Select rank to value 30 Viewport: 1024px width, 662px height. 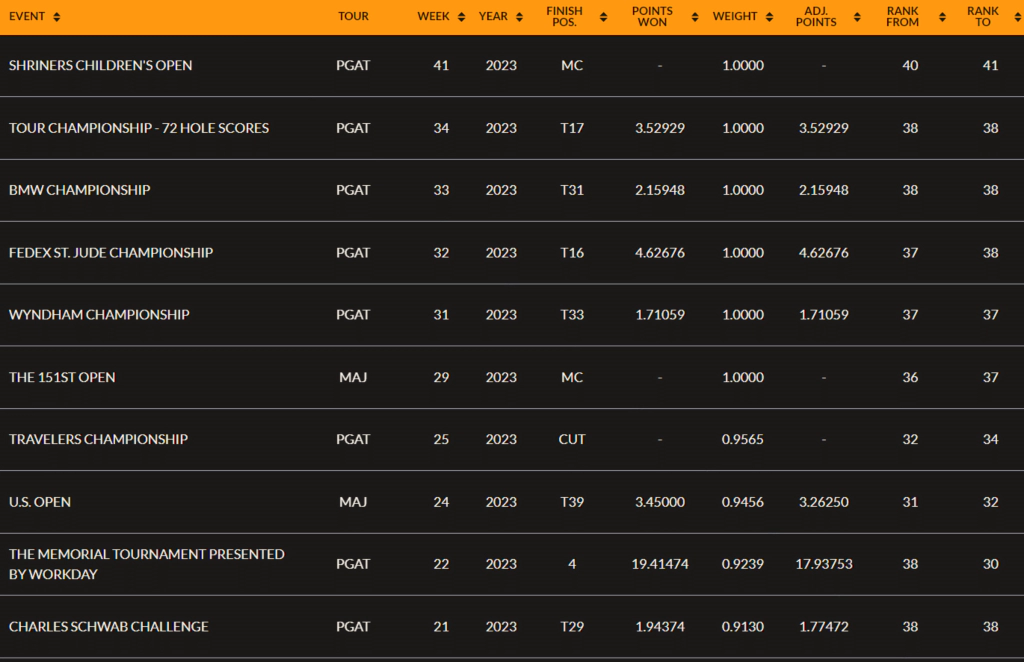click(991, 564)
